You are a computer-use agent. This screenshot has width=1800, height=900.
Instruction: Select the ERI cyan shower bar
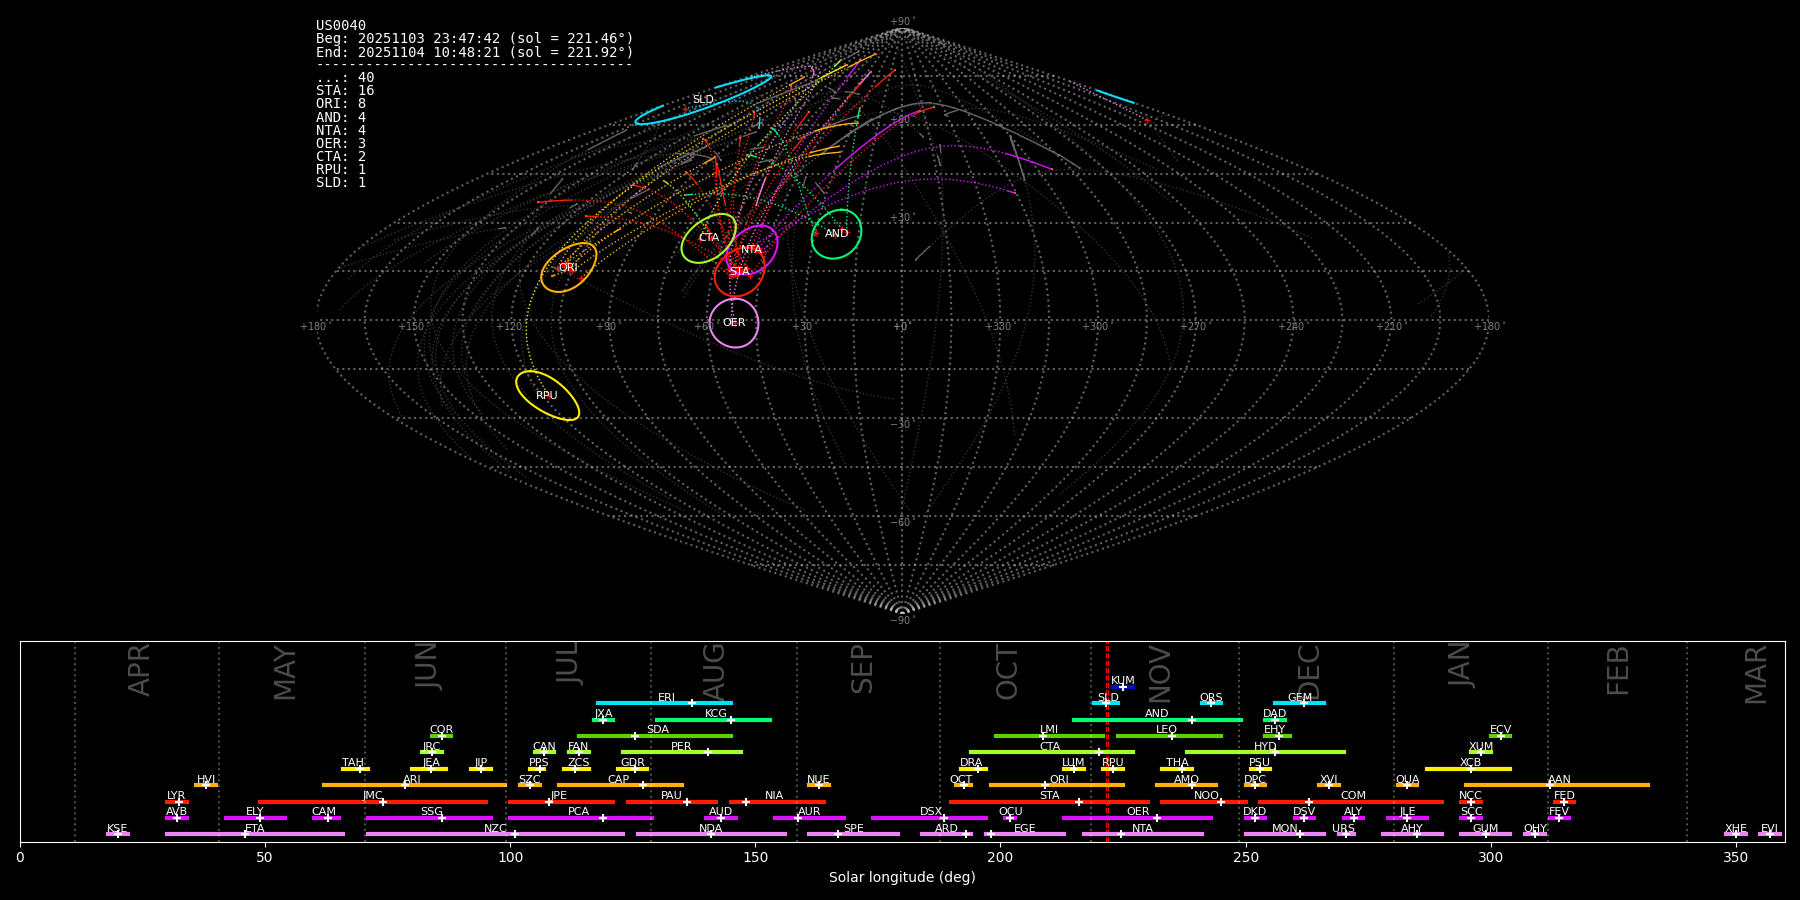(x=664, y=703)
